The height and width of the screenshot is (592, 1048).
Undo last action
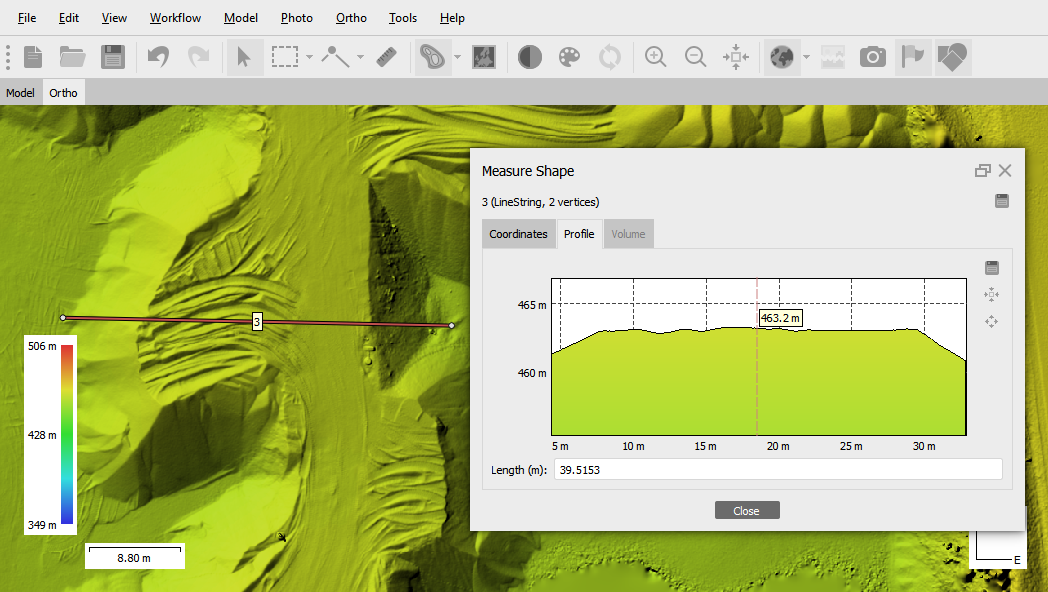pos(158,57)
